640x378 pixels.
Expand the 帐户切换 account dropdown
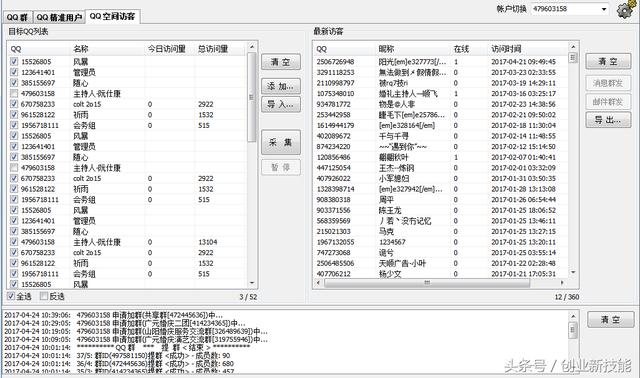(604, 9)
